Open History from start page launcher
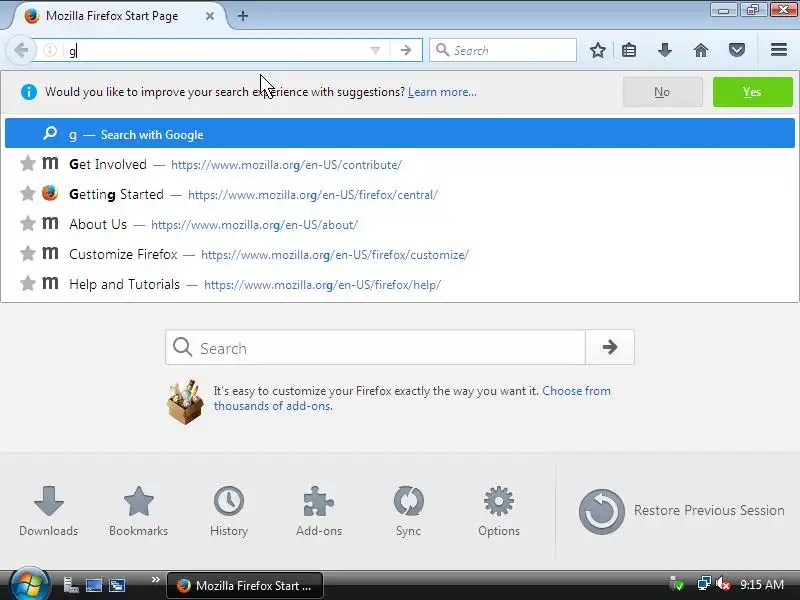The height and width of the screenshot is (600, 800). [229, 511]
